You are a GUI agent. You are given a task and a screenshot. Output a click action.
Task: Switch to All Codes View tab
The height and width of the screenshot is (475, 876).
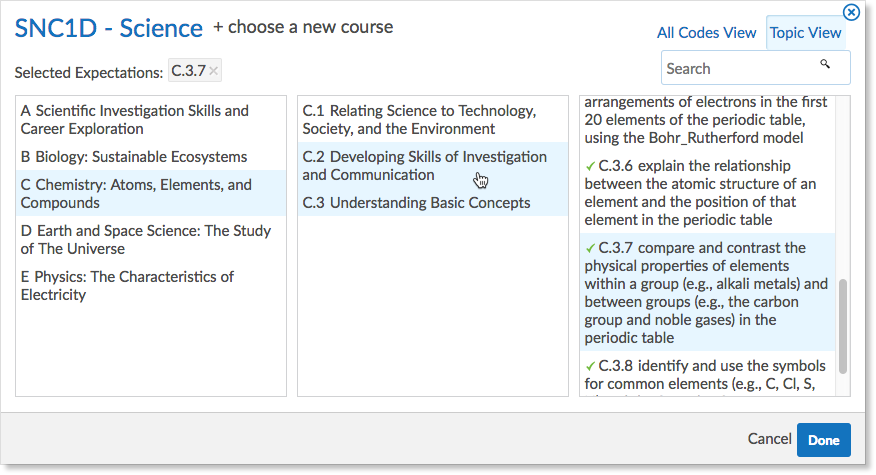click(706, 32)
